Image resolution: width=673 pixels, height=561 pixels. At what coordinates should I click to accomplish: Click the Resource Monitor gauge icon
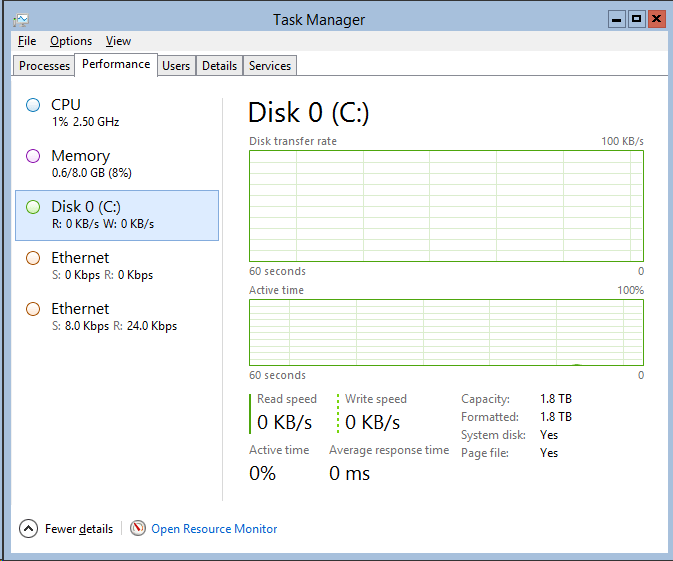click(x=138, y=528)
